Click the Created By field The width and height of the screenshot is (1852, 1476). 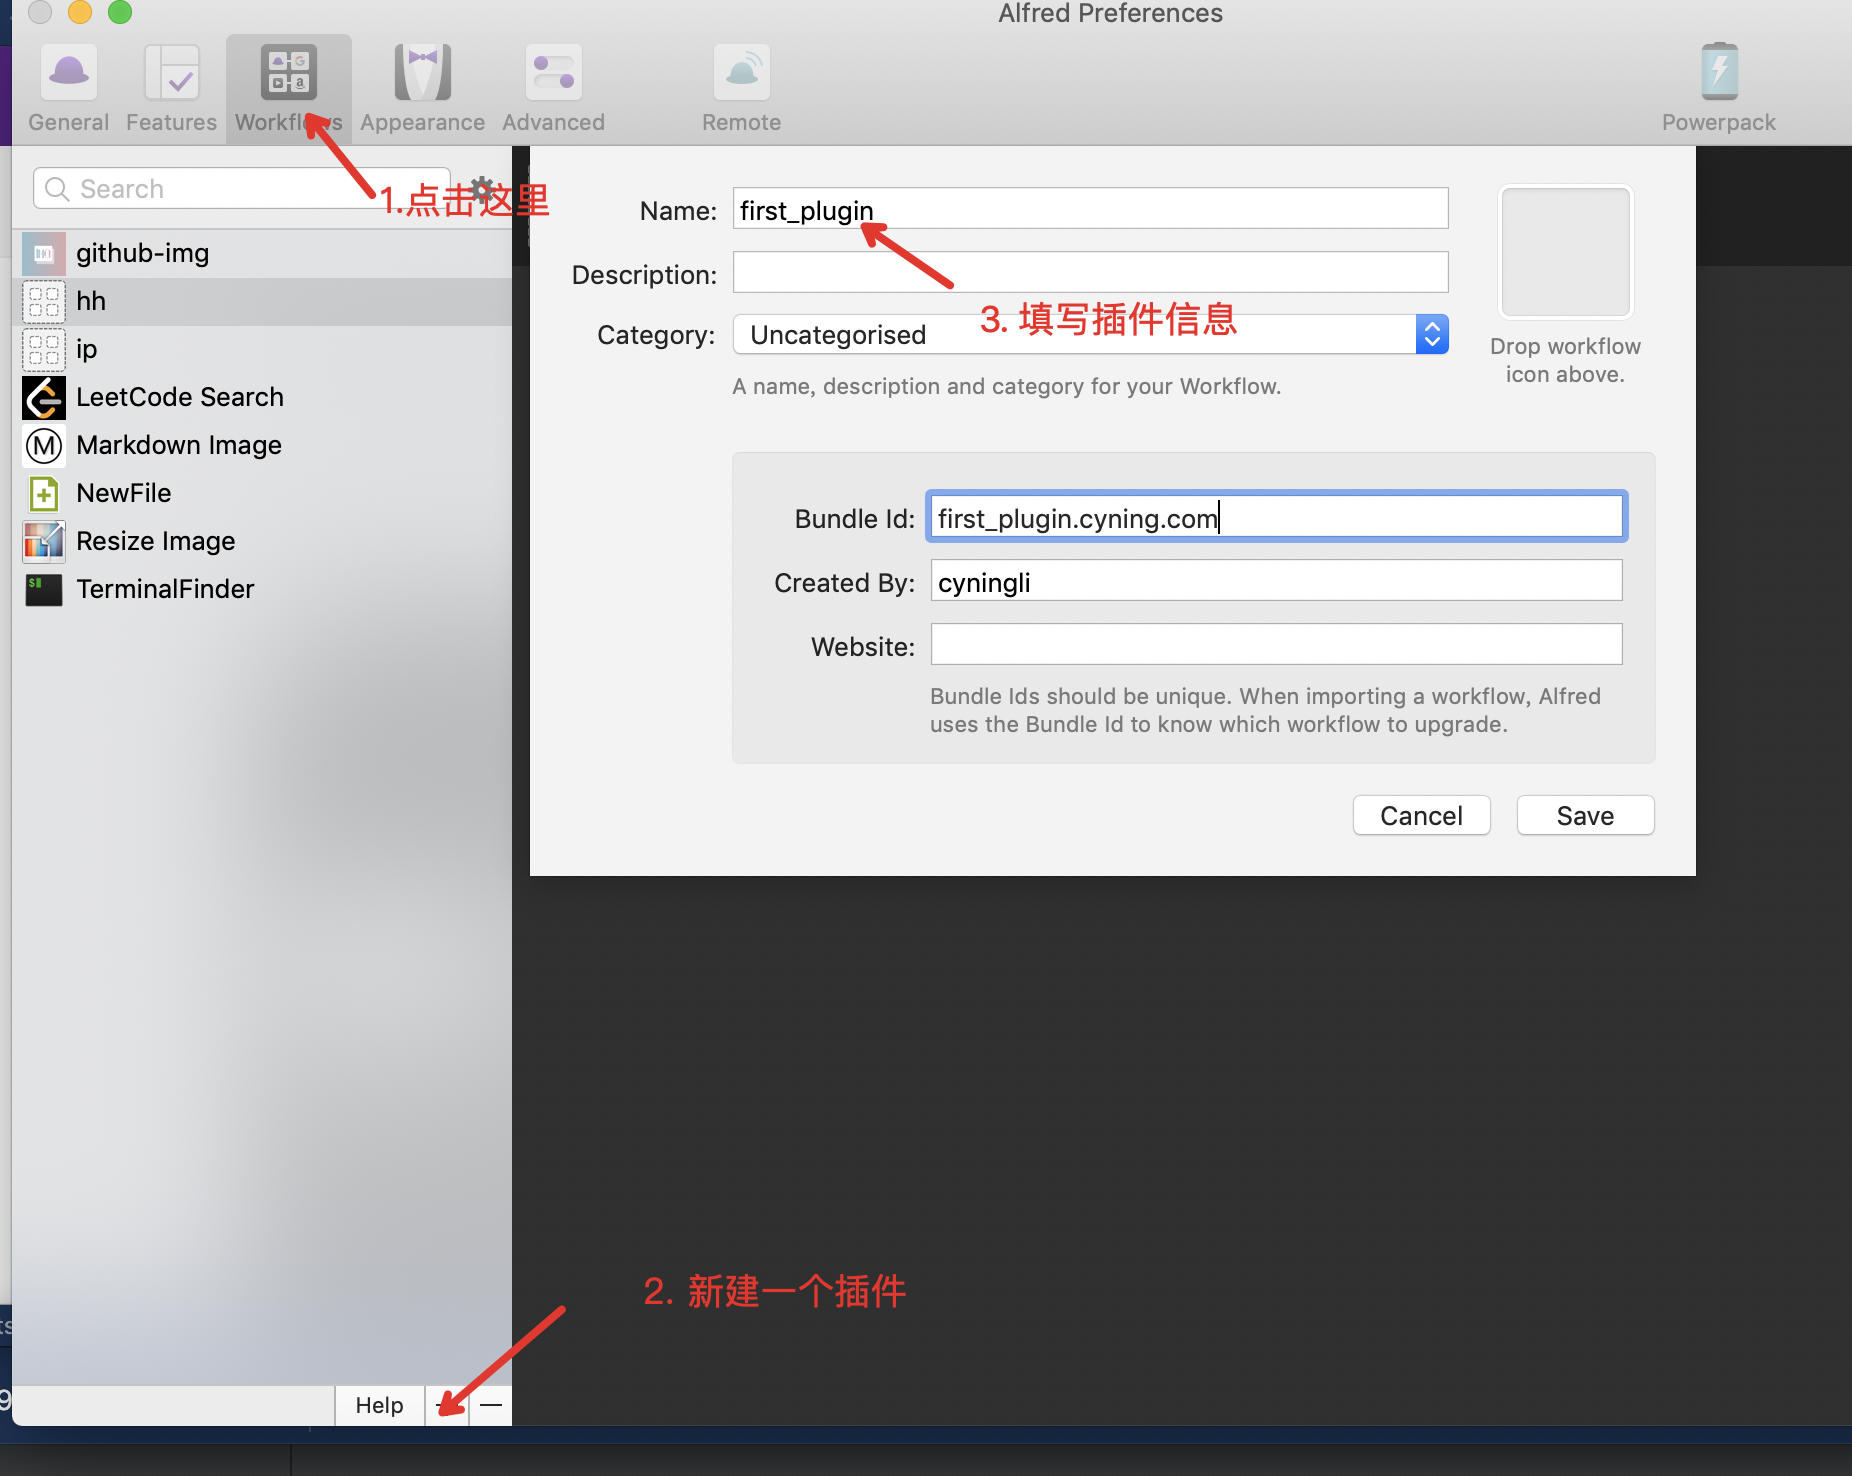[x=1276, y=581]
